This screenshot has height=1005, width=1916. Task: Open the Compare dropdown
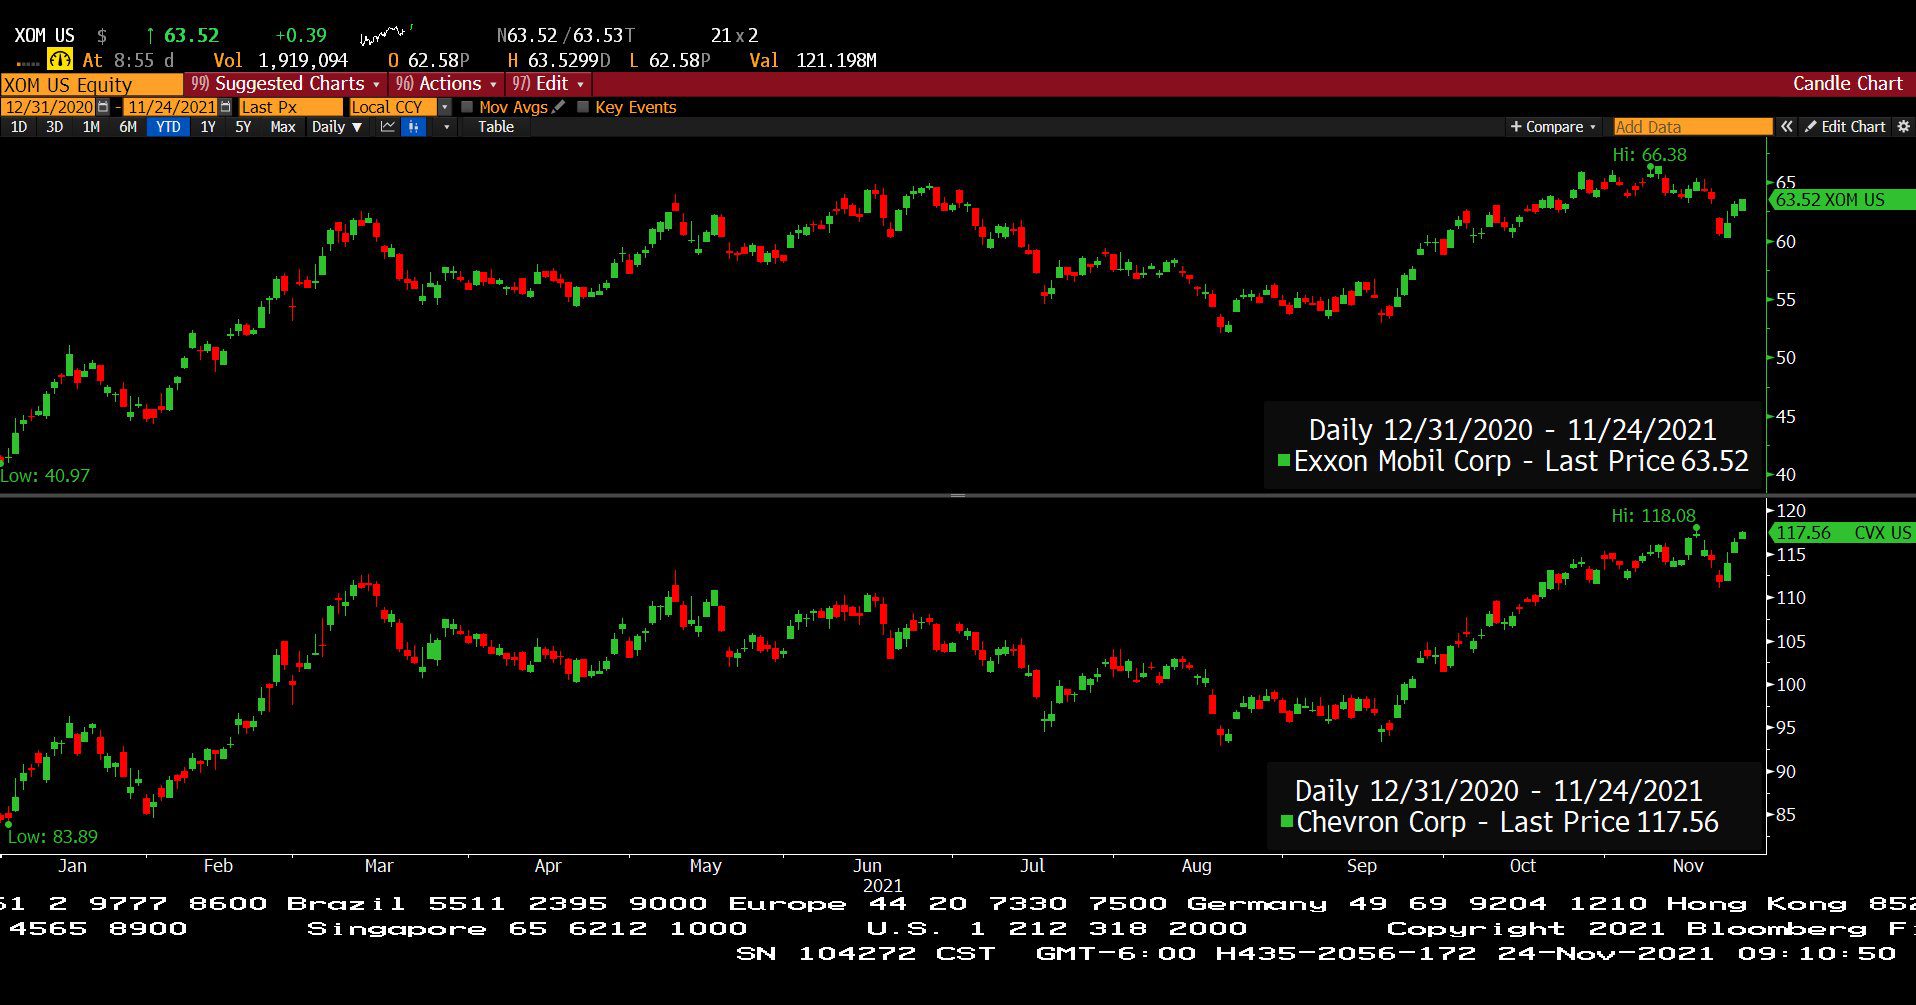[x=1553, y=127]
